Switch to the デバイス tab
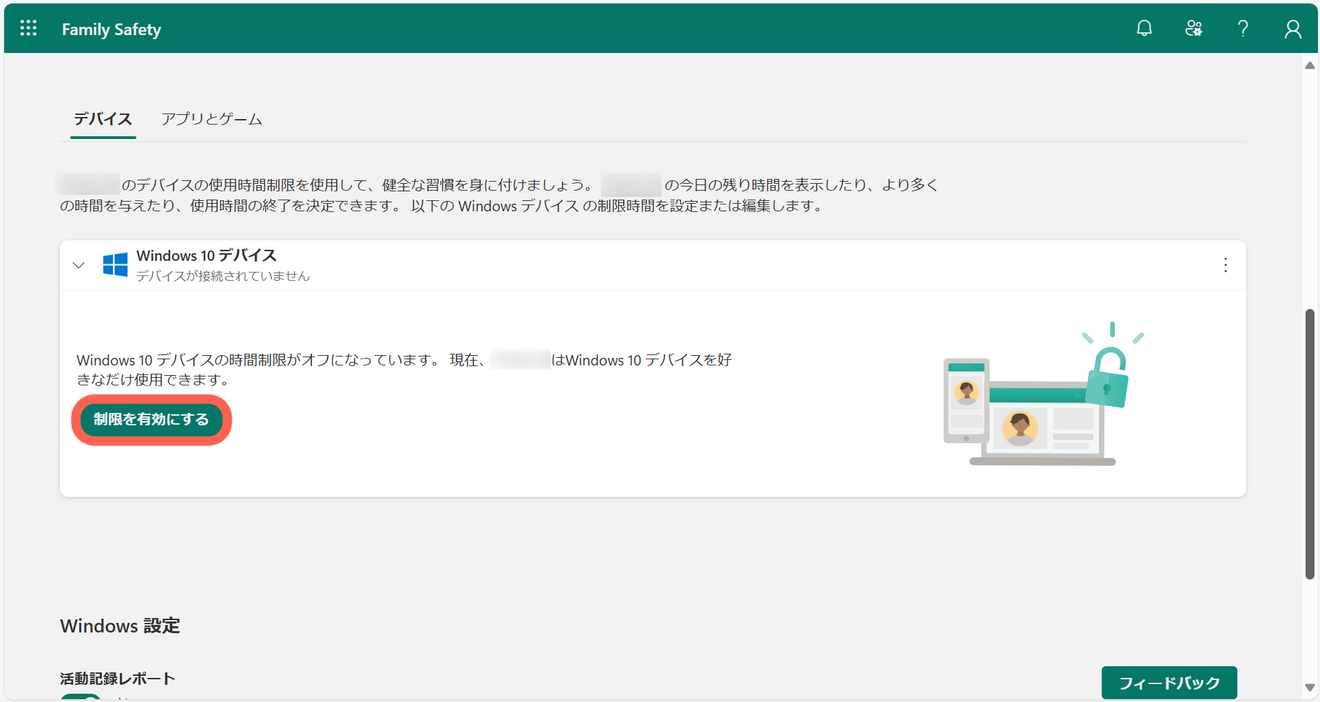 (x=103, y=119)
